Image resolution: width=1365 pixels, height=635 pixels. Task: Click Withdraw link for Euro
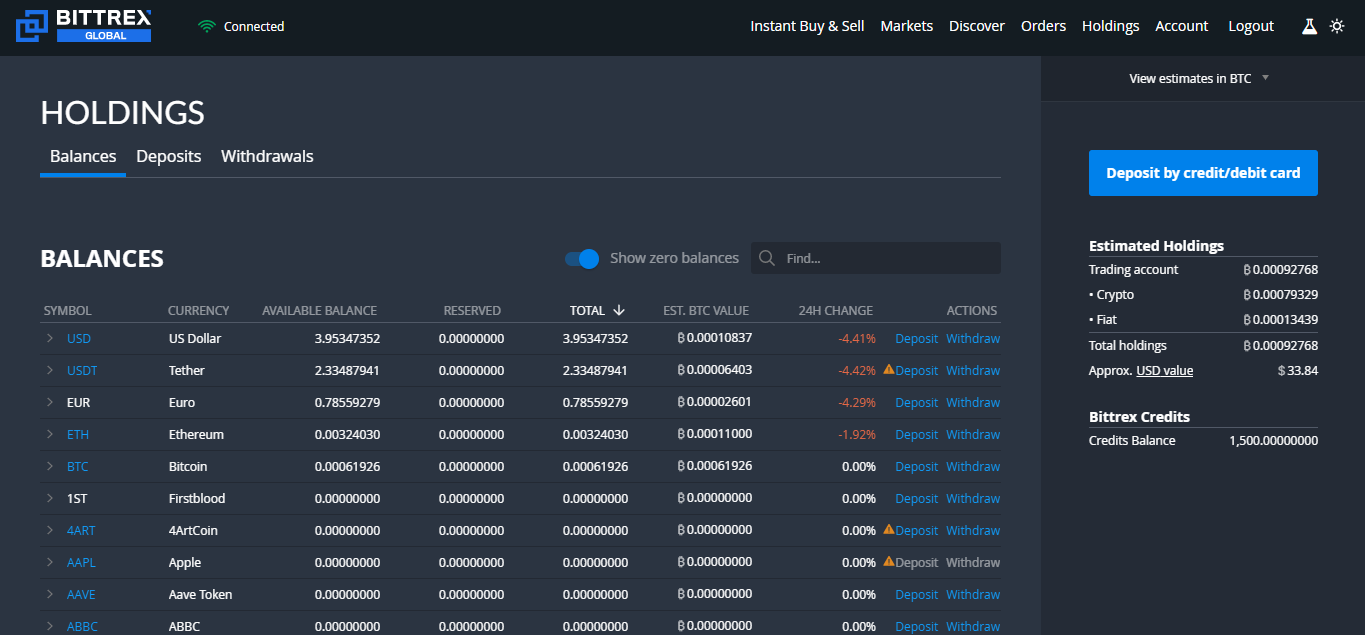click(972, 403)
